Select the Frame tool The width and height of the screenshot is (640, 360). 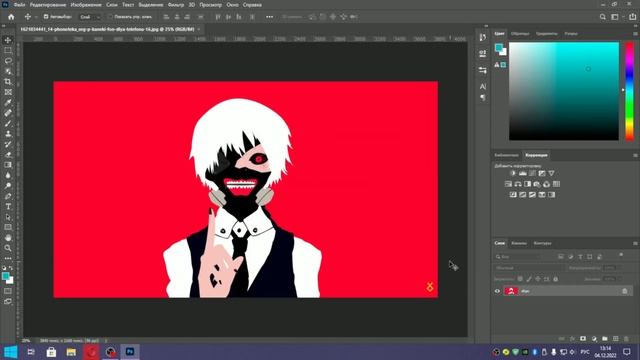8,92
